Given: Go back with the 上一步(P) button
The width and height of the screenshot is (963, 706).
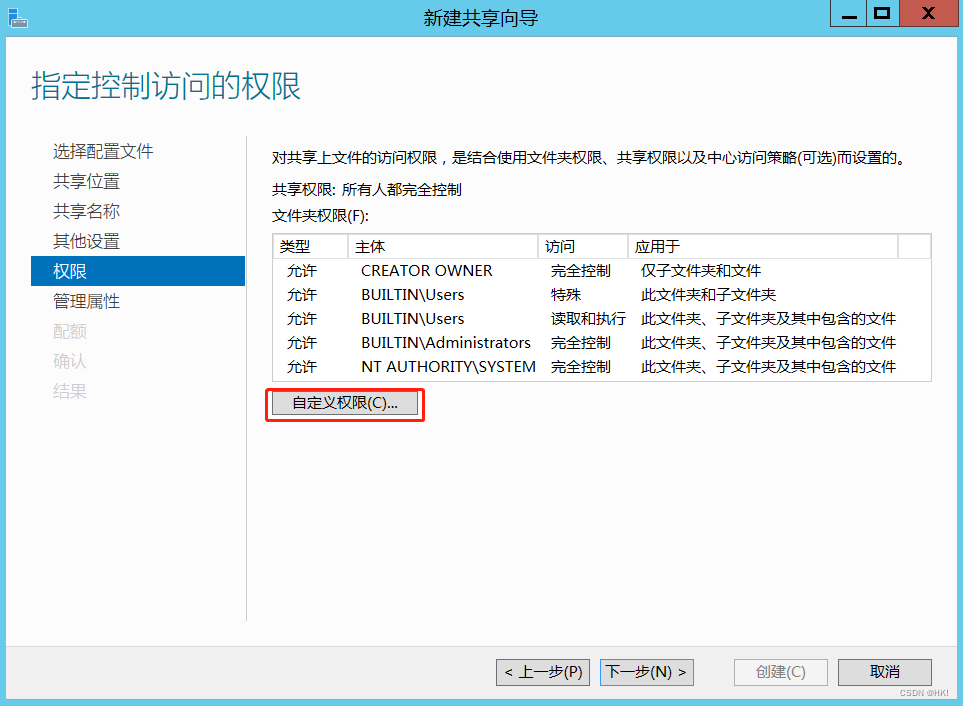Looking at the screenshot, I should click(x=542, y=672).
